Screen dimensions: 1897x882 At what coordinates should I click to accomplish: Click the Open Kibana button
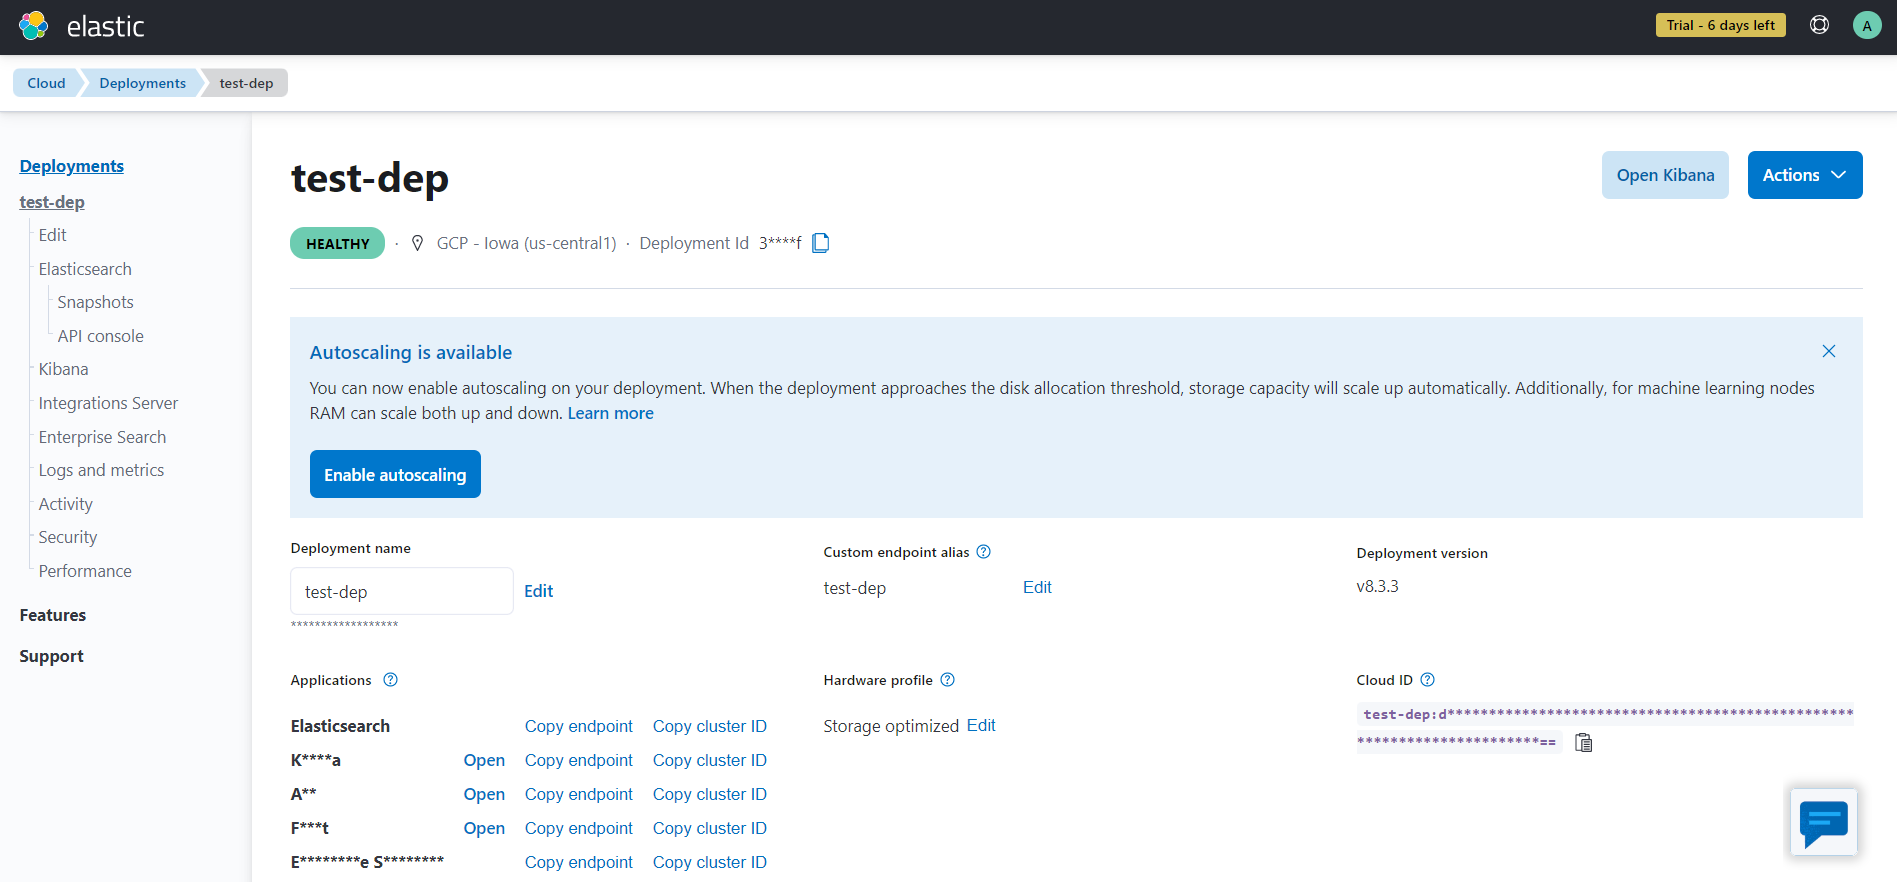click(1665, 175)
